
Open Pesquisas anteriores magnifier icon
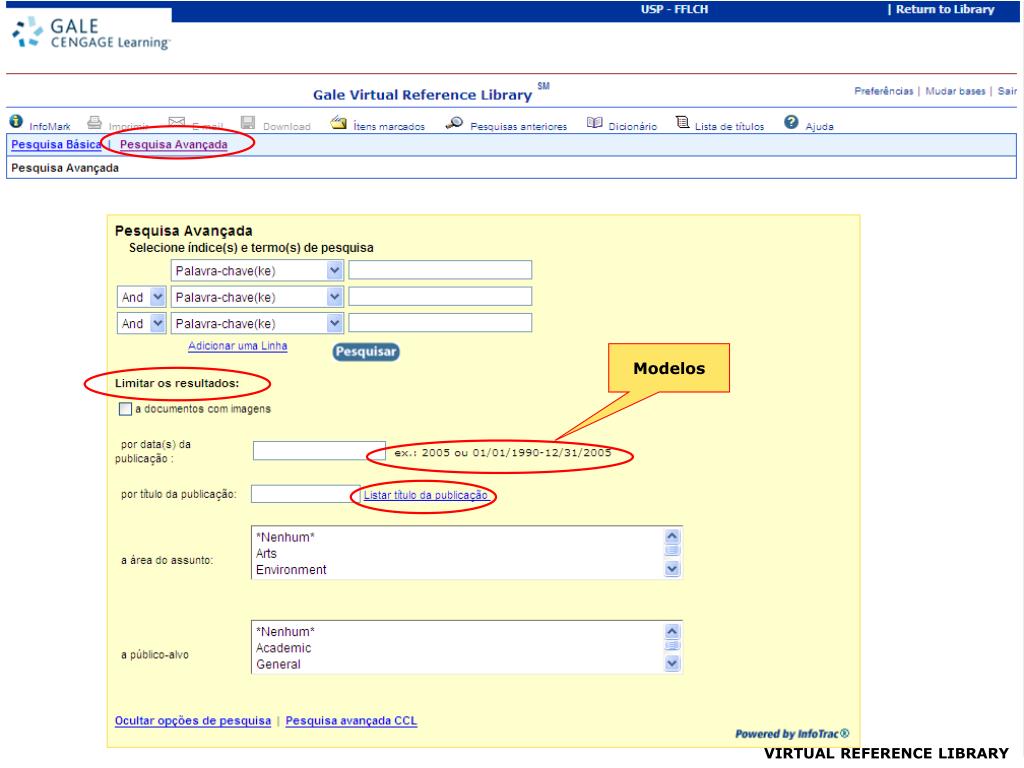click(x=454, y=123)
